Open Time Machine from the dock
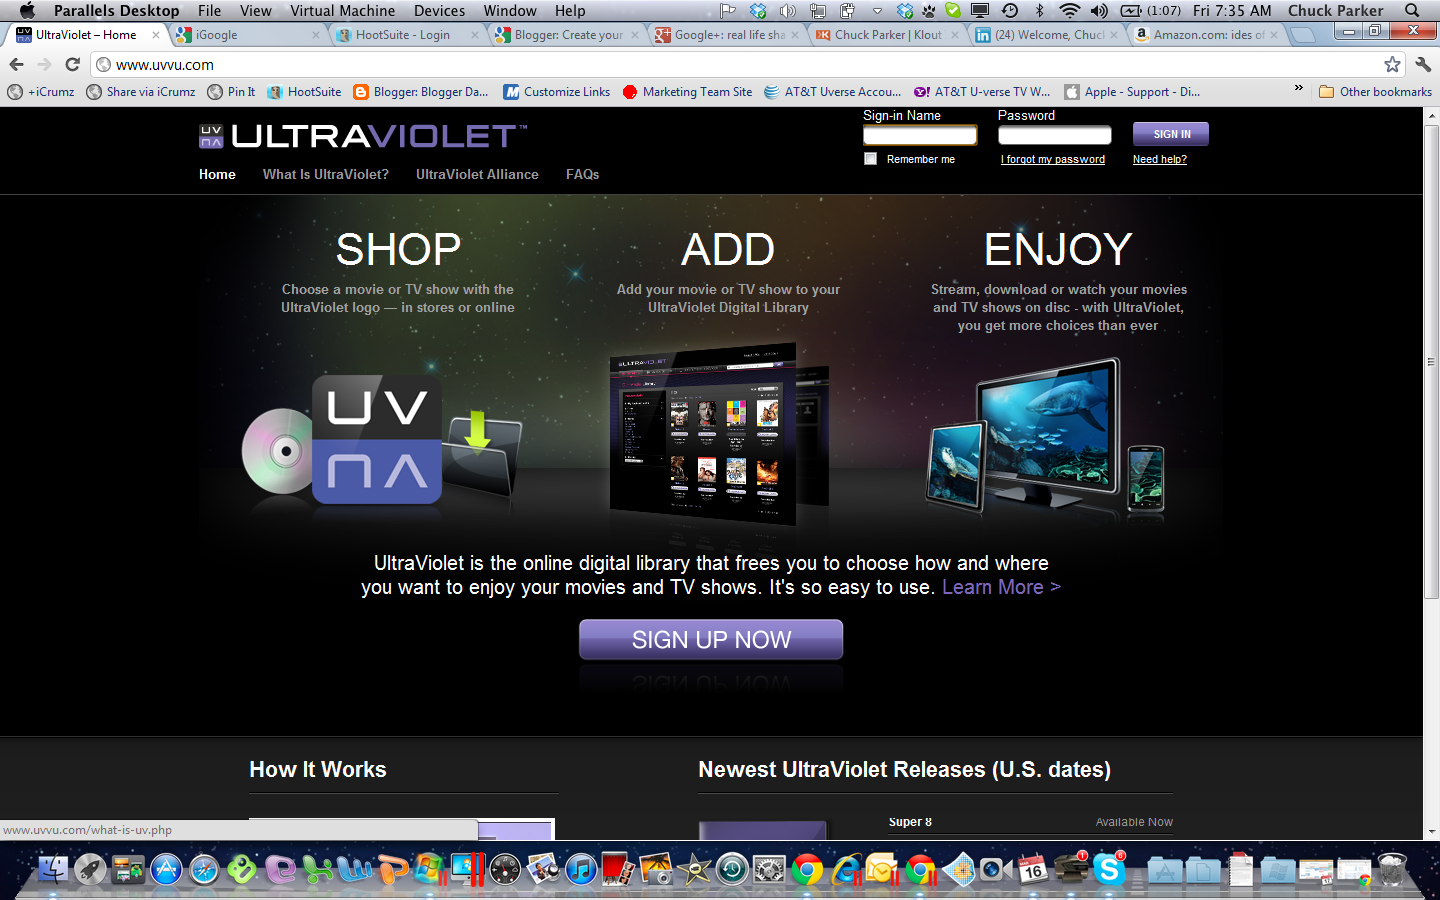 [732, 870]
